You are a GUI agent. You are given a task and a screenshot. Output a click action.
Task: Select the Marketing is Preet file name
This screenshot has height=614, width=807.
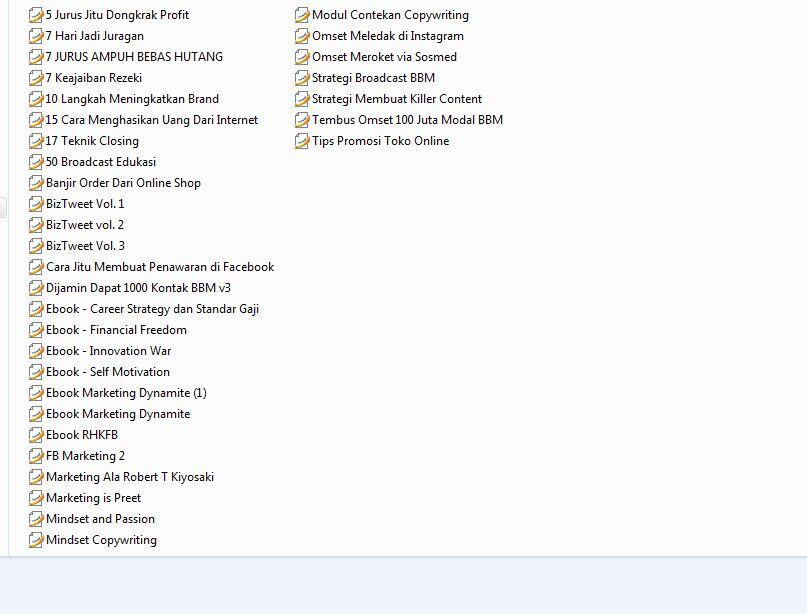pyautogui.click(x=93, y=498)
